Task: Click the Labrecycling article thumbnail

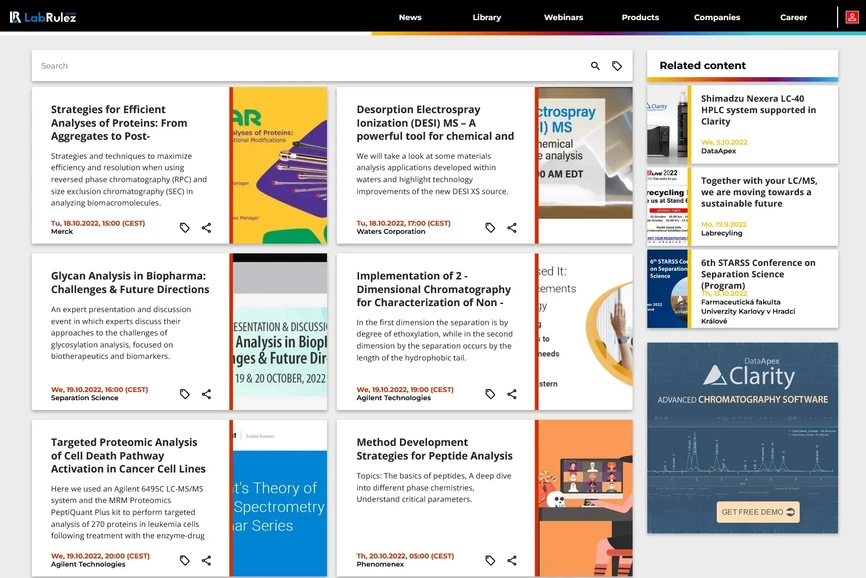Action: point(667,206)
